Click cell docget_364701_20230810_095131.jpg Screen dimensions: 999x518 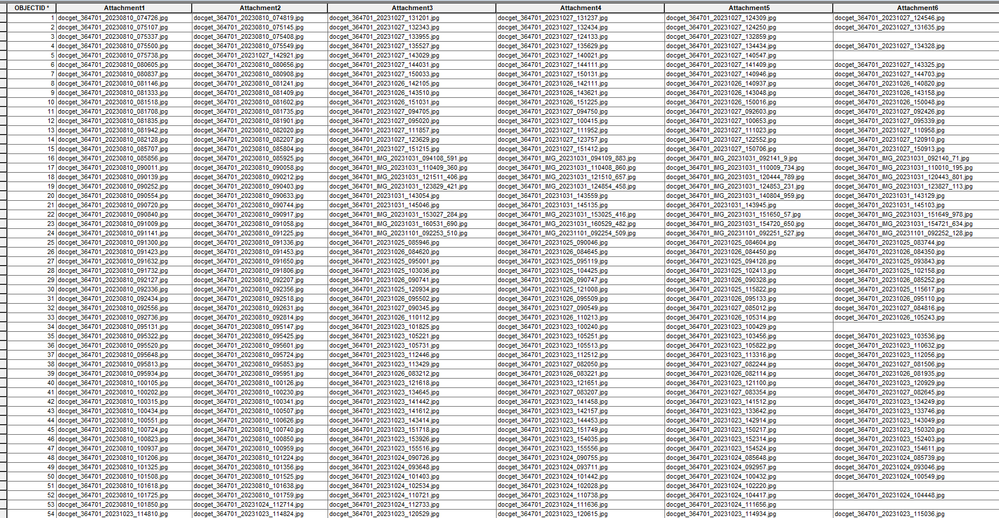click(124, 327)
